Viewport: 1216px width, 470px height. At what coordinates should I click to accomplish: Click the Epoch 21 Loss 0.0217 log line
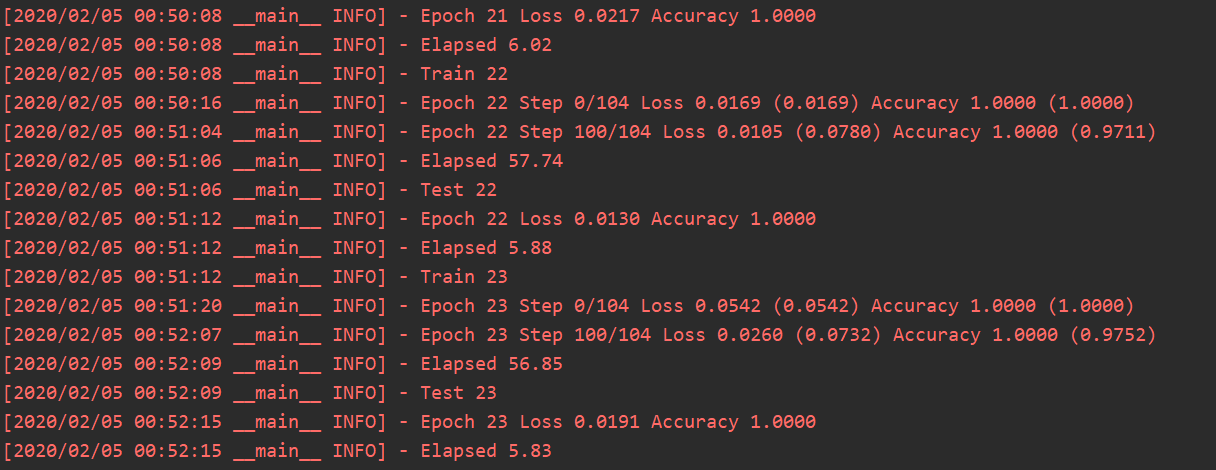click(x=617, y=16)
